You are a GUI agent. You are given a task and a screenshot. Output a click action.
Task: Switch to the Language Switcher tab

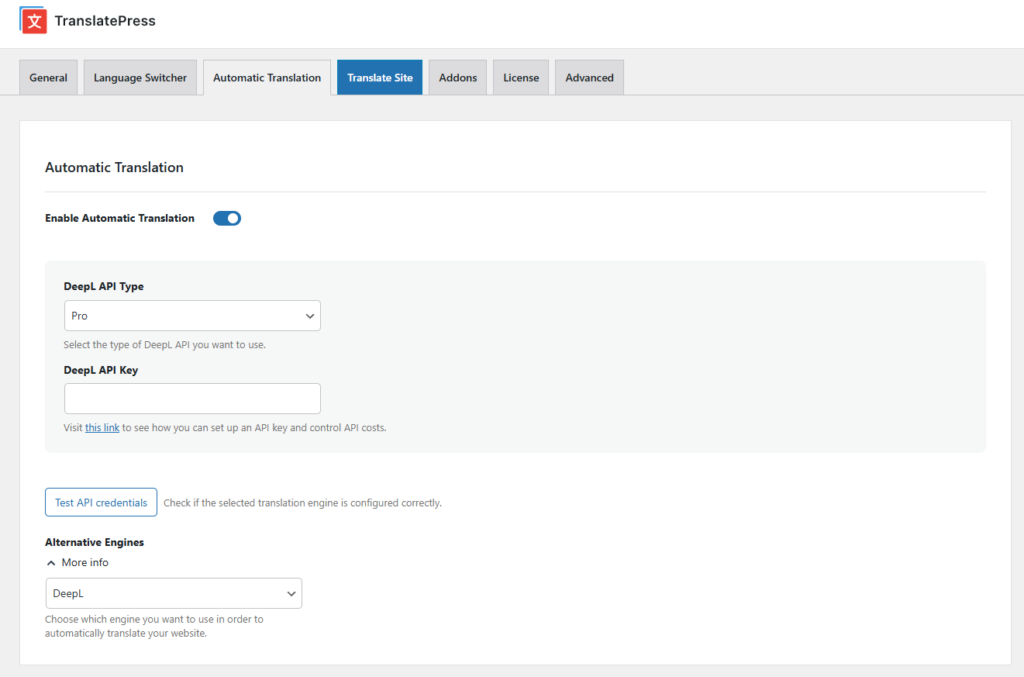click(x=140, y=78)
